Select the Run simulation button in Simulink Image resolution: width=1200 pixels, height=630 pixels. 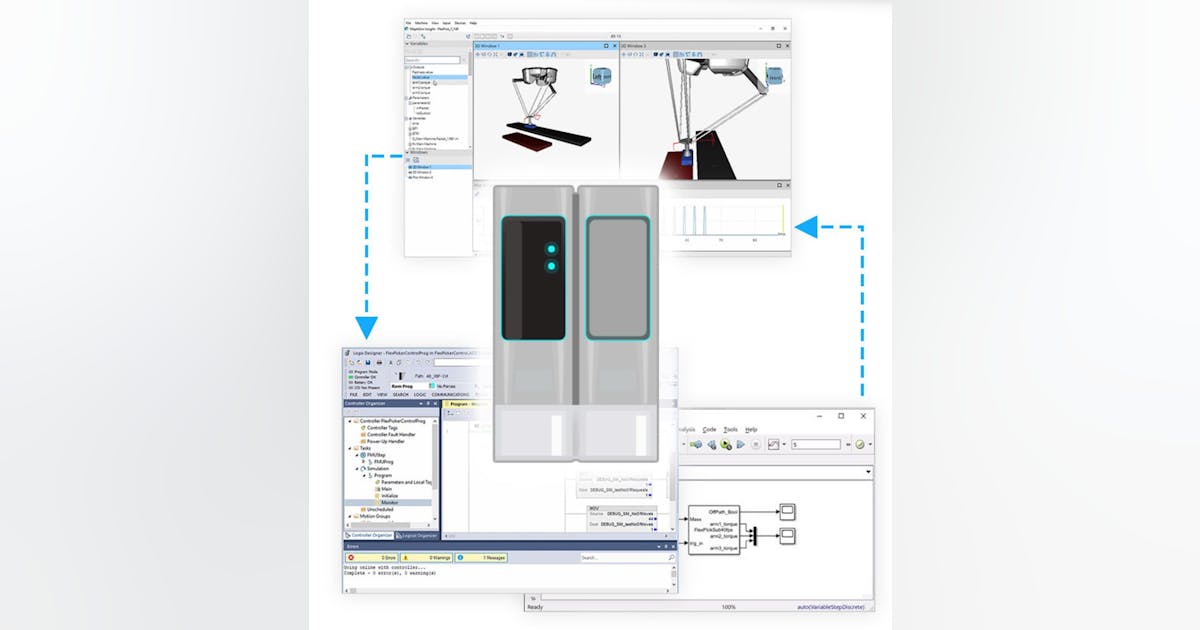(x=726, y=444)
